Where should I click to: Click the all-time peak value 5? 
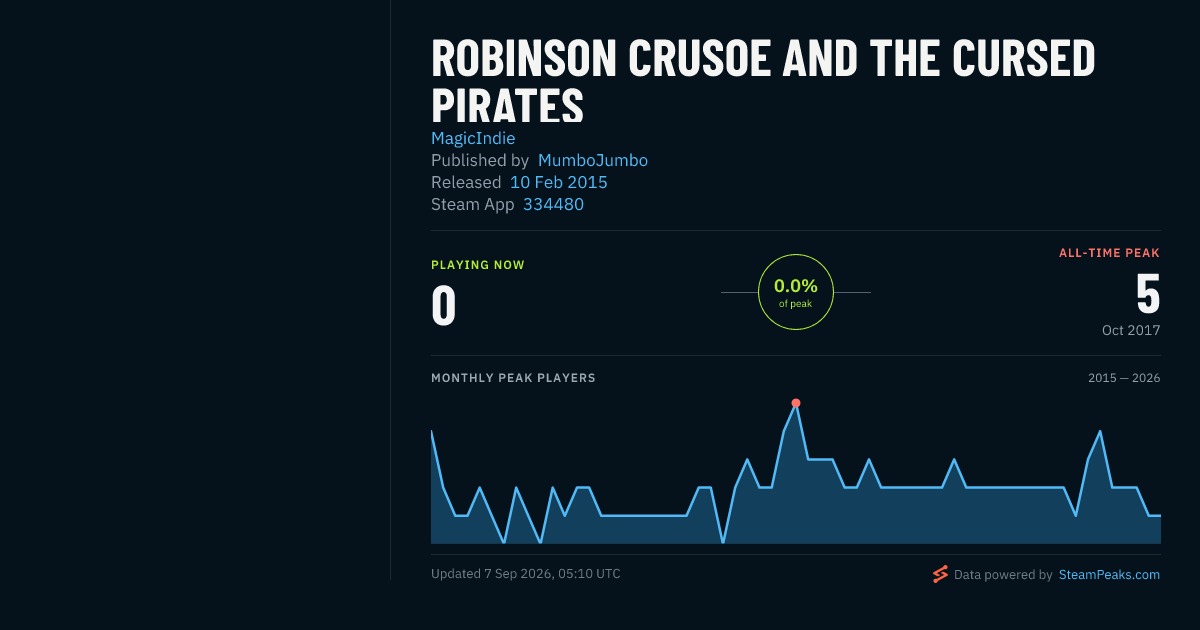pos(1148,294)
